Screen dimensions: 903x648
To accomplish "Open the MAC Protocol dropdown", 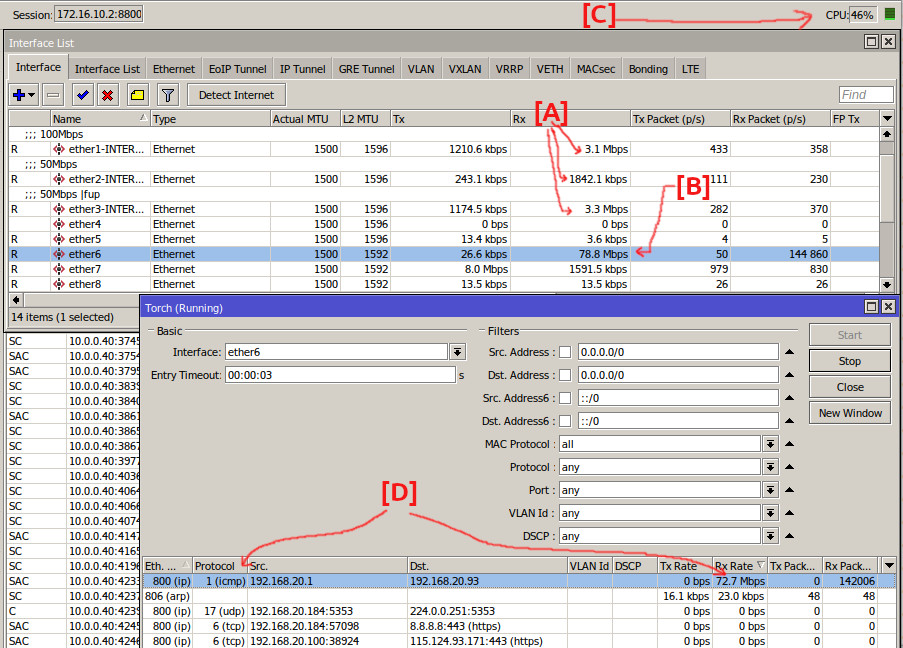I will pyautogui.click(x=771, y=444).
